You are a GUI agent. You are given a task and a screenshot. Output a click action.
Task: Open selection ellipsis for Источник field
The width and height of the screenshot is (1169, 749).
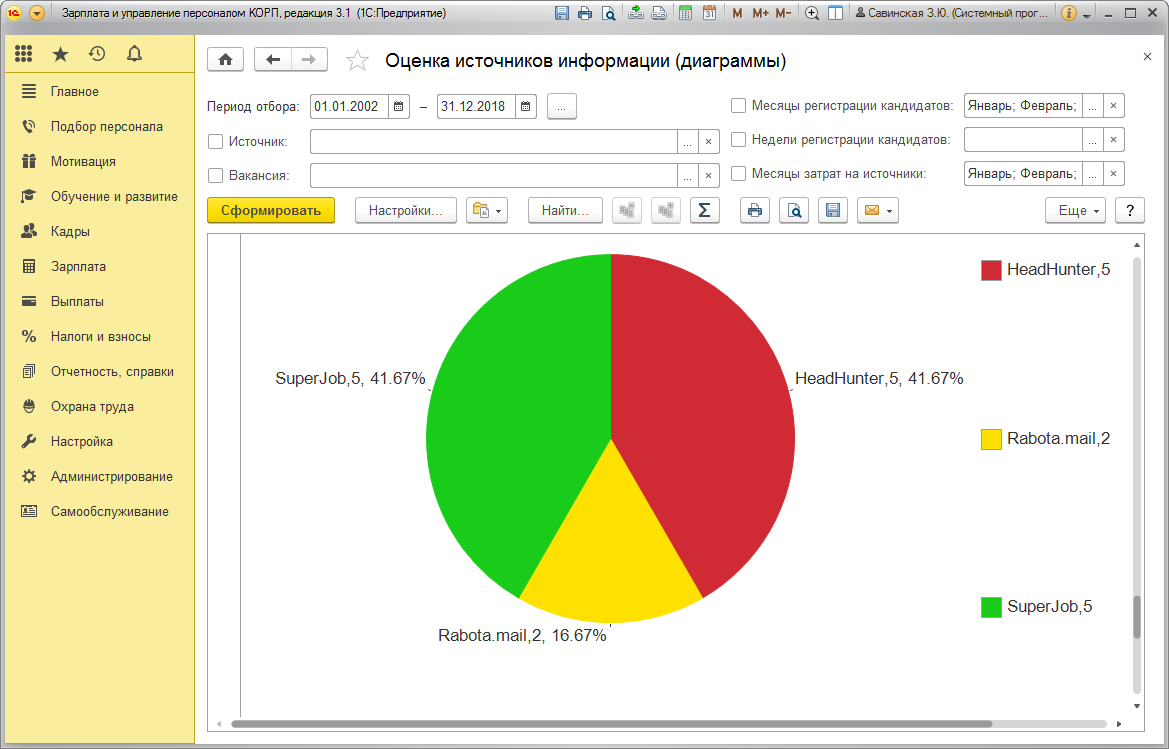pos(687,141)
